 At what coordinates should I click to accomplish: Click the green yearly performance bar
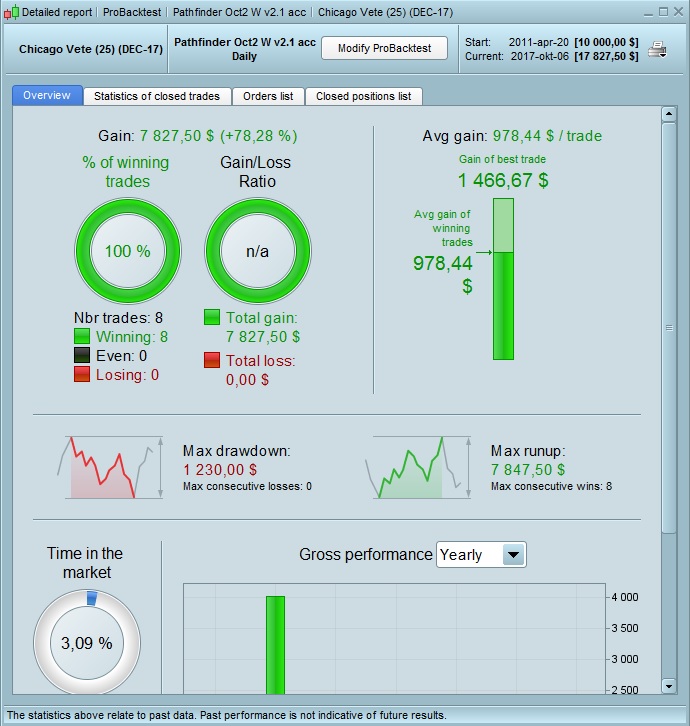(x=276, y=645)
